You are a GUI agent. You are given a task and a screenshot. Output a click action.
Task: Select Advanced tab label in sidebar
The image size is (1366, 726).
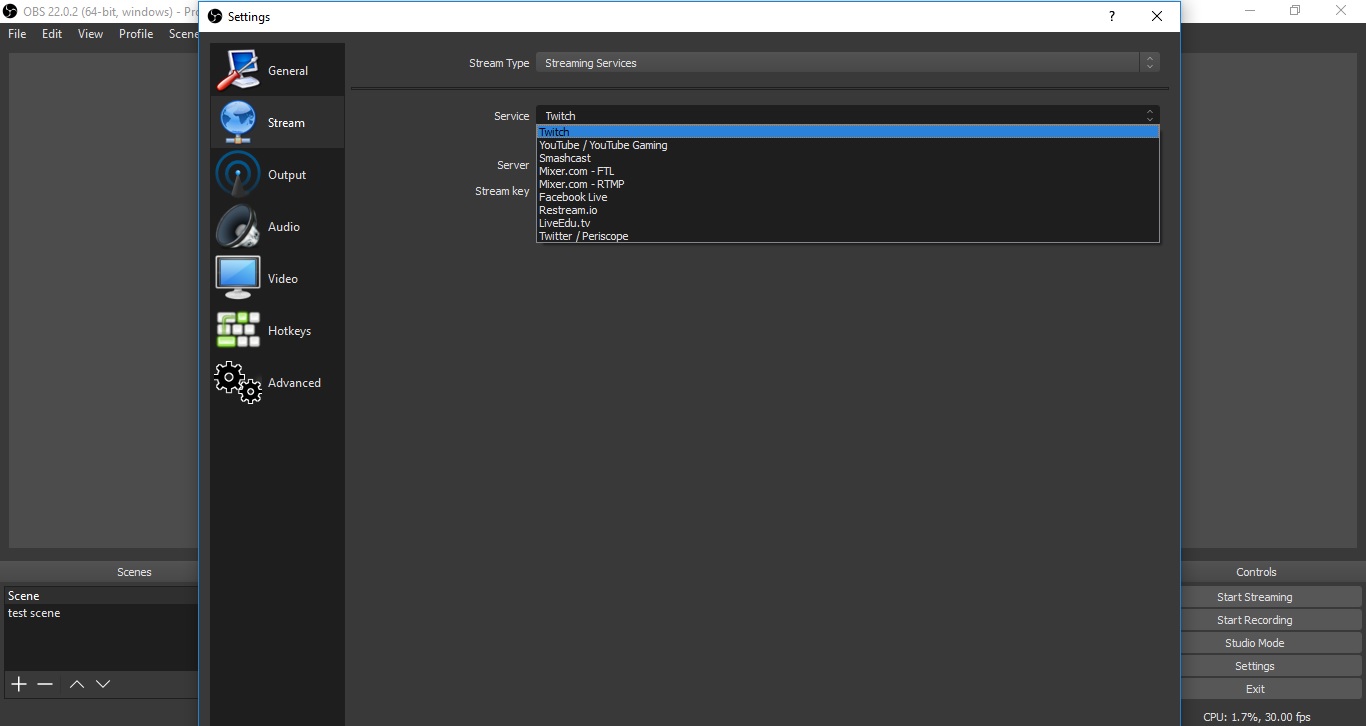294,383
